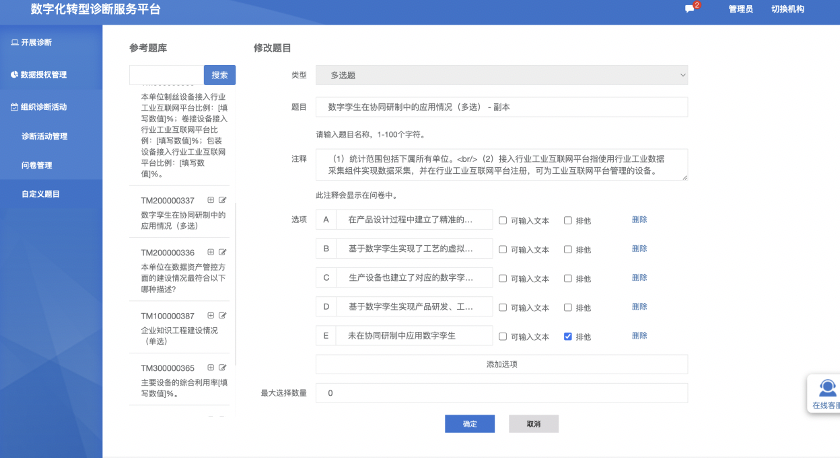Screen dimensions: 840x458
Task: Edit question TM200000337 via pencil icon
Action: [222, 200]
